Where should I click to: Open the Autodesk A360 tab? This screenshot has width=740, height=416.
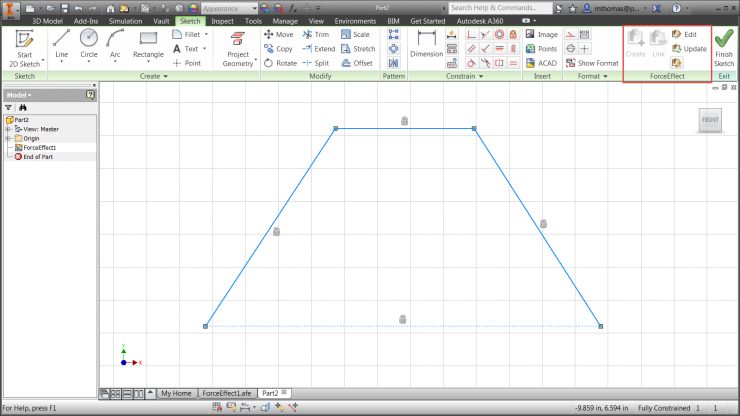[479, 21]
